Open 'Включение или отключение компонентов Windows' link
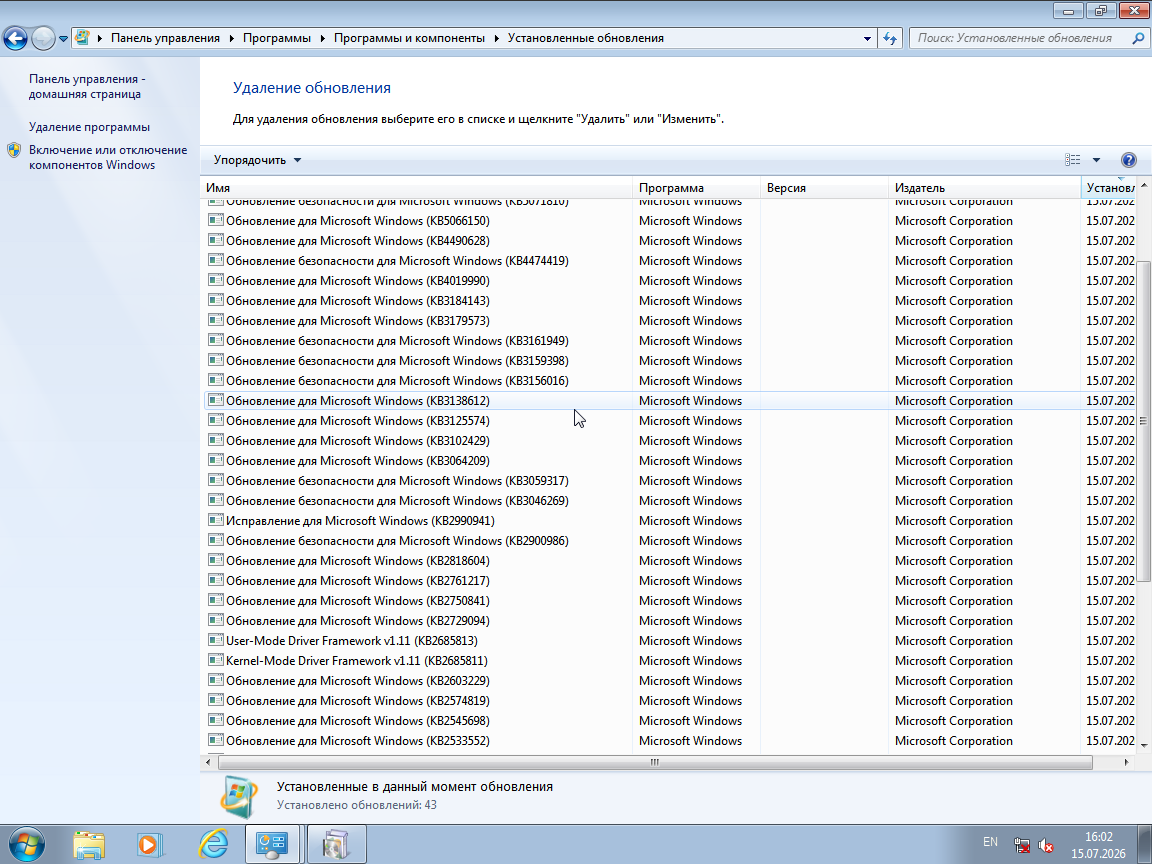Viewport: 1152px width, 864px height. pos(108,157)
